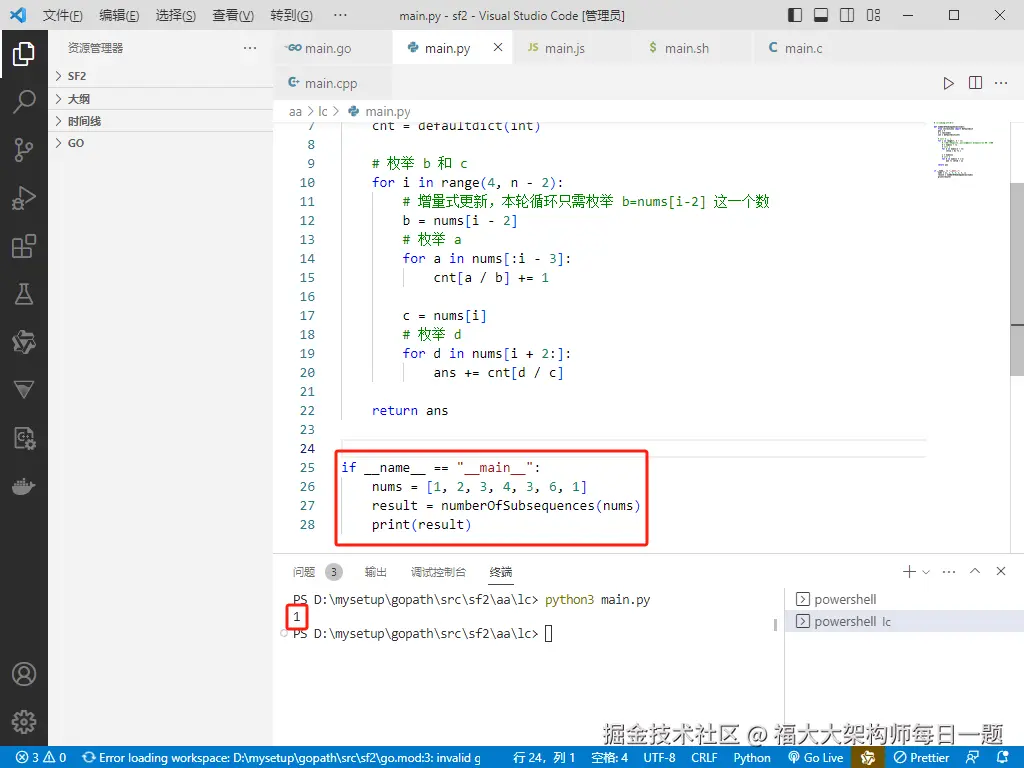This screenshot has height=768, width=1024.
Task: Click 行 24, 列 1 cursor position
Action: [544, 758]
